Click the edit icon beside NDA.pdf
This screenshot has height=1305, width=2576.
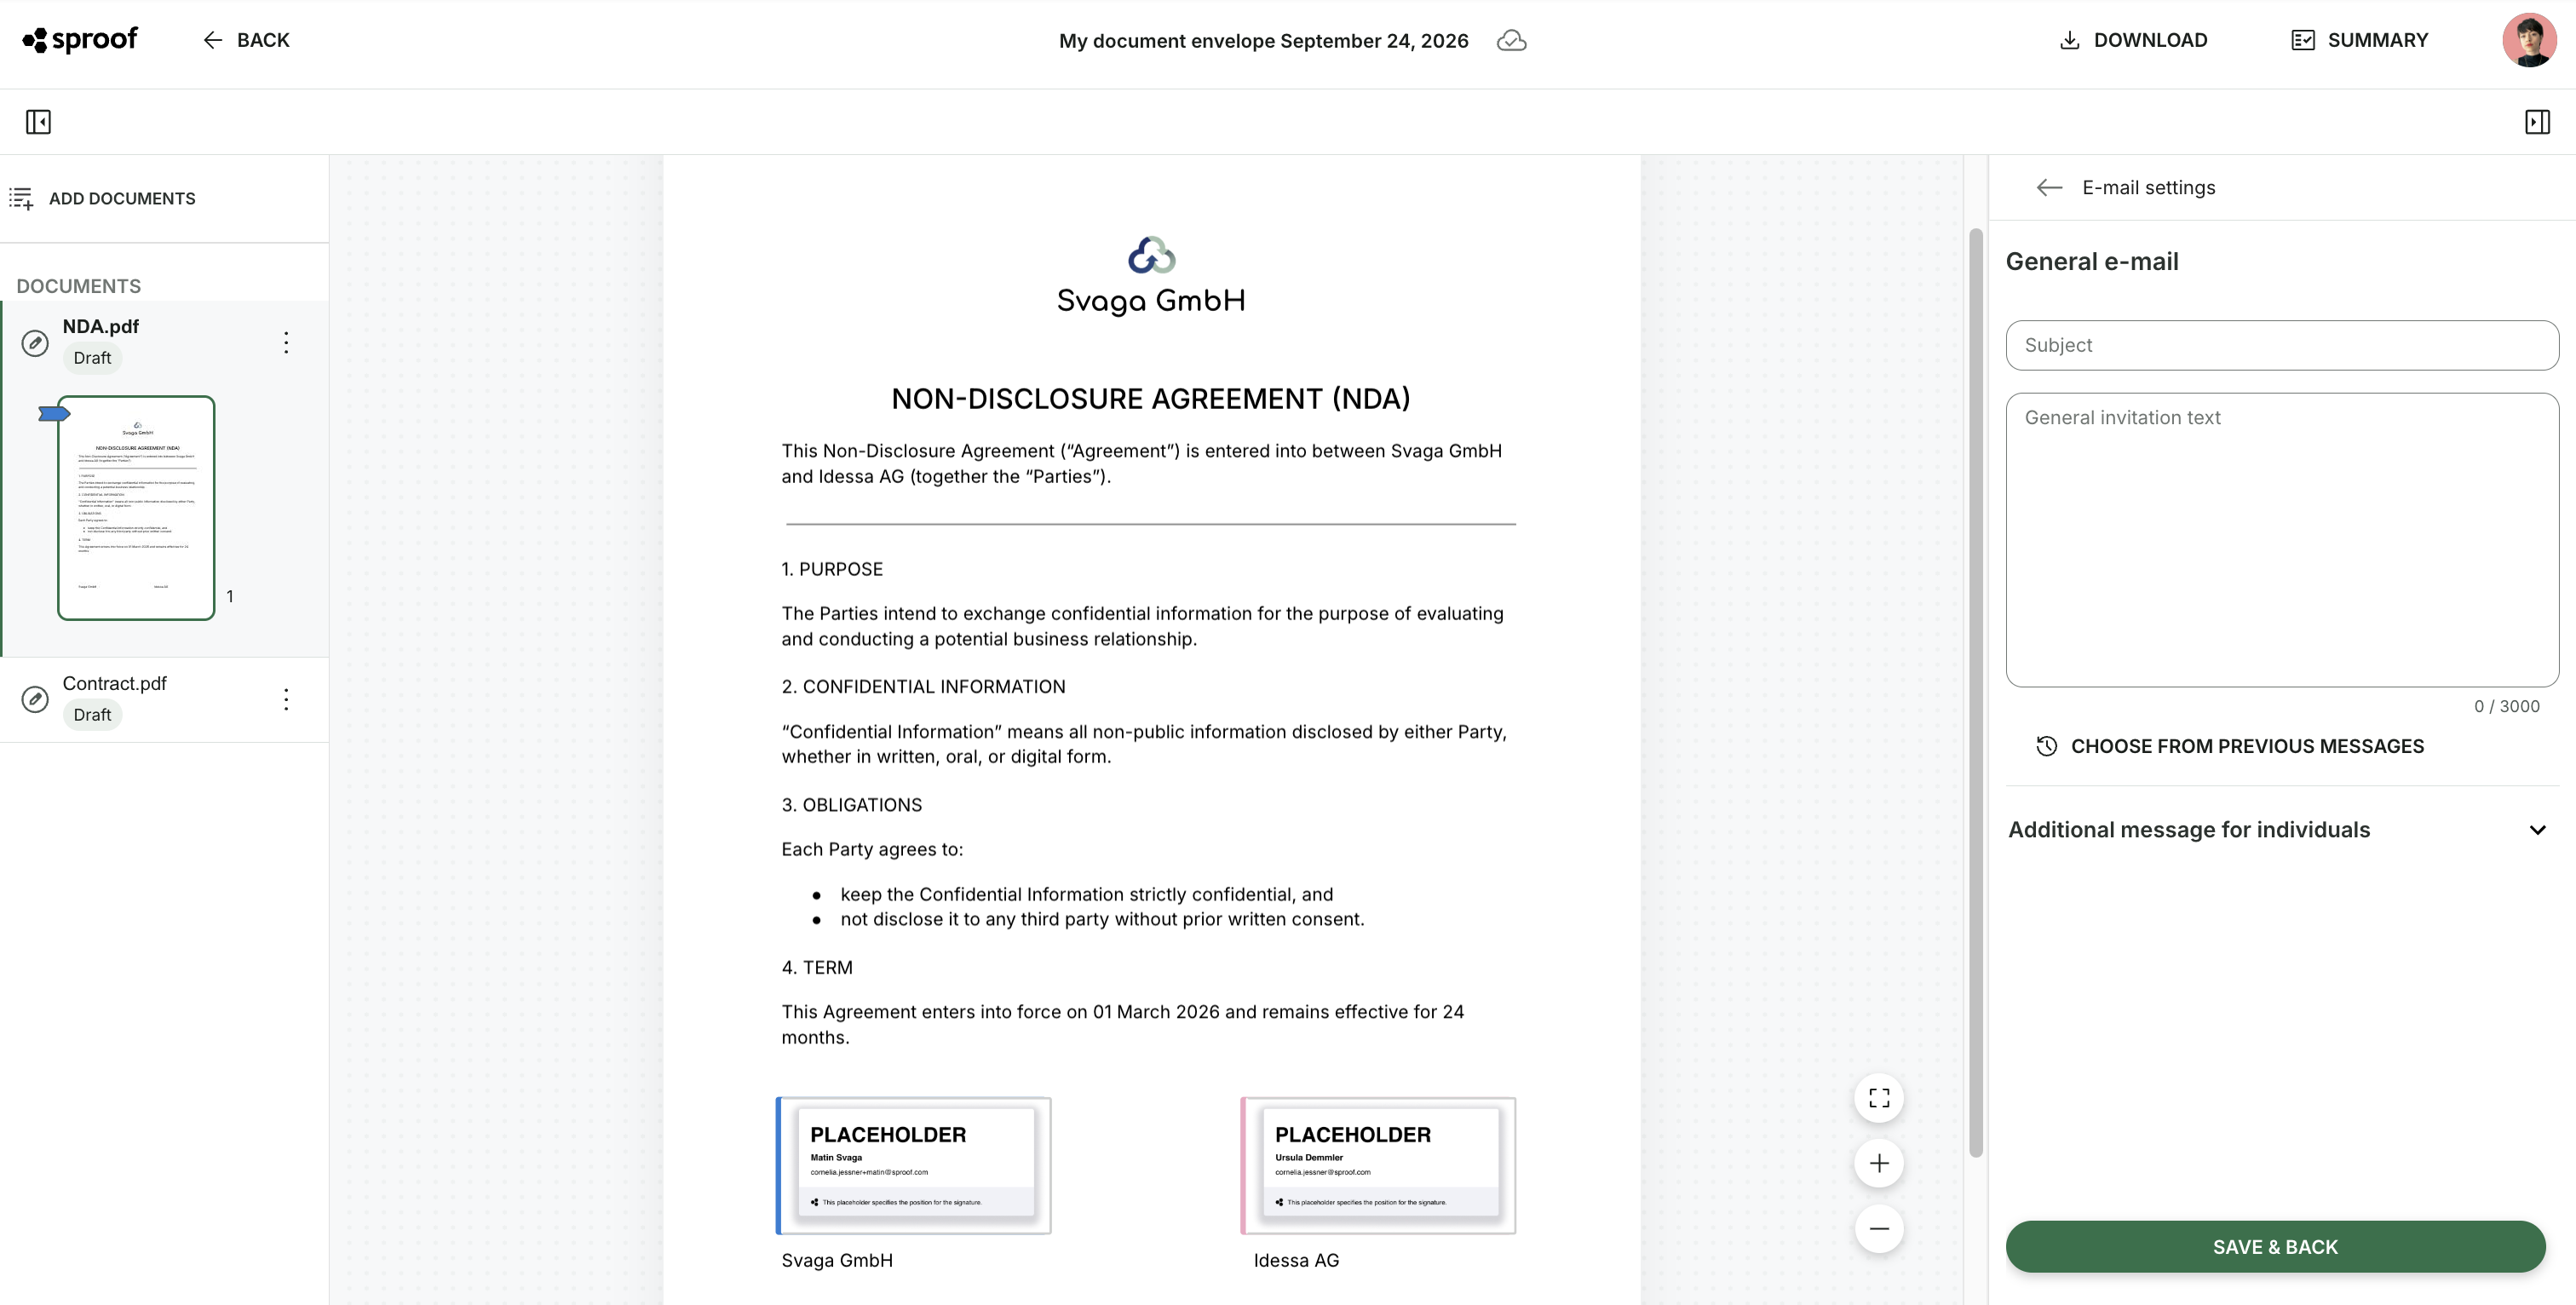tap(35, 343)
